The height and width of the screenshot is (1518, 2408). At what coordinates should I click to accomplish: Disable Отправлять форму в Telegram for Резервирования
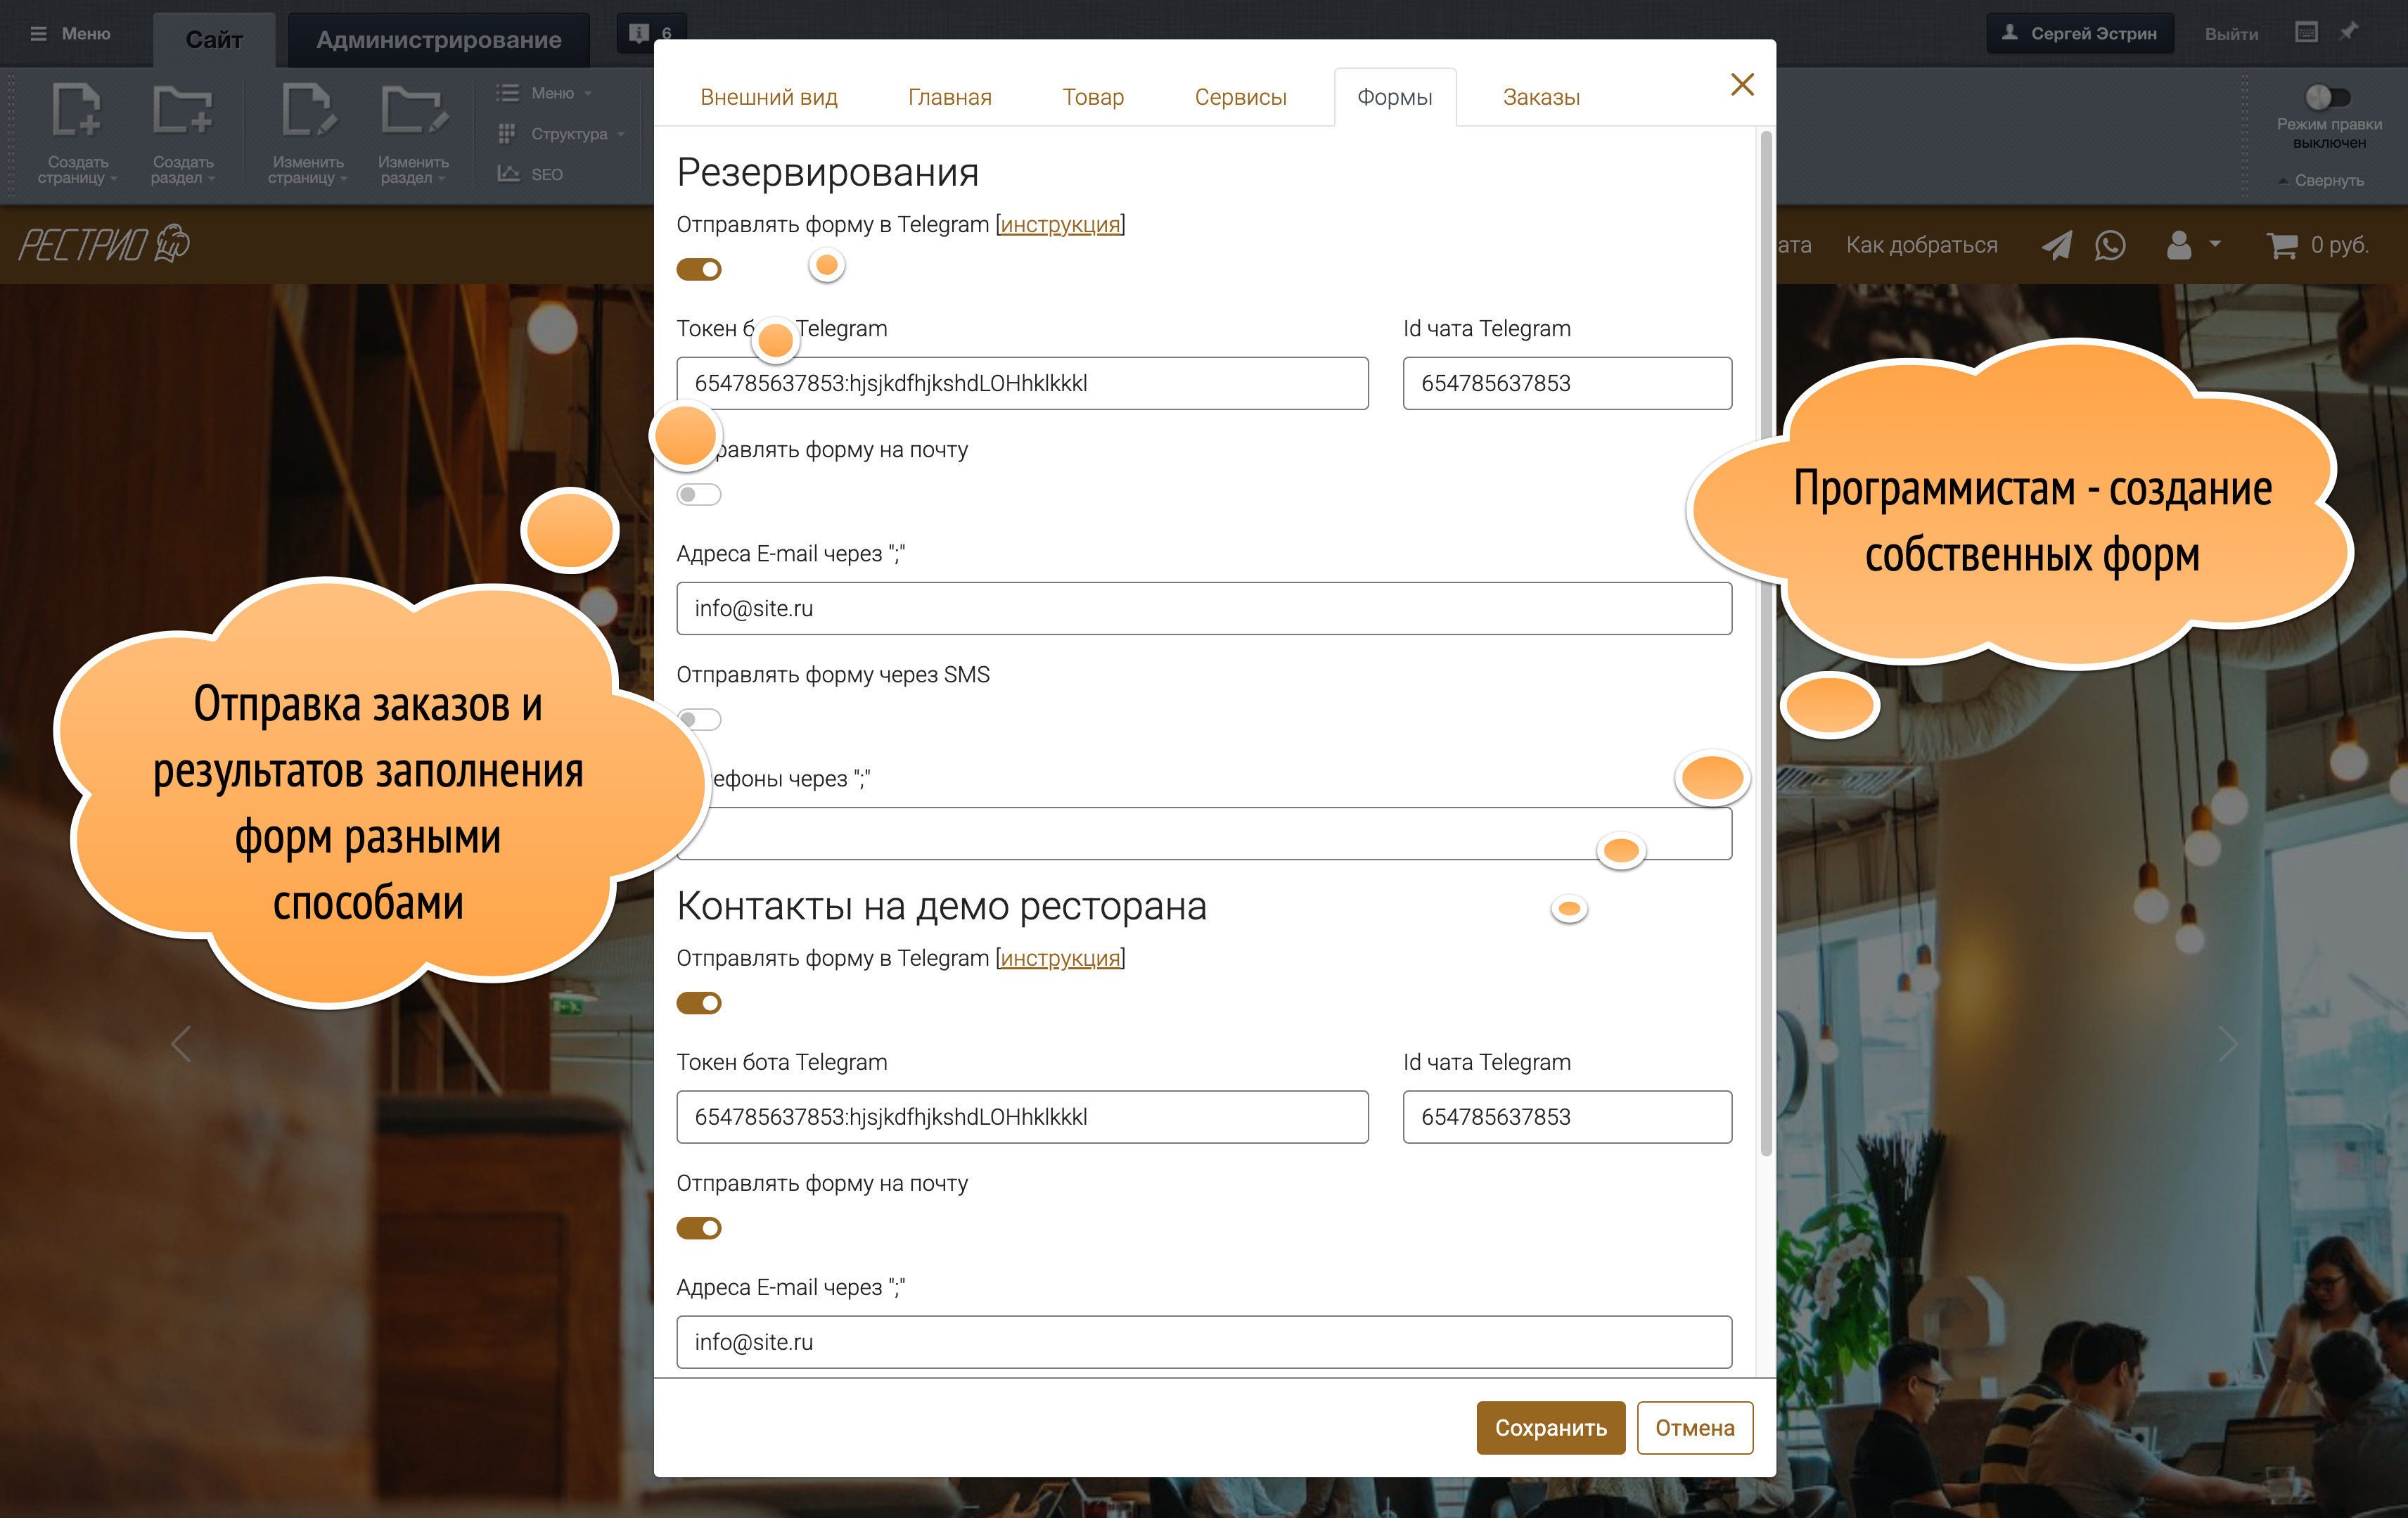click(x=699, y=269)
